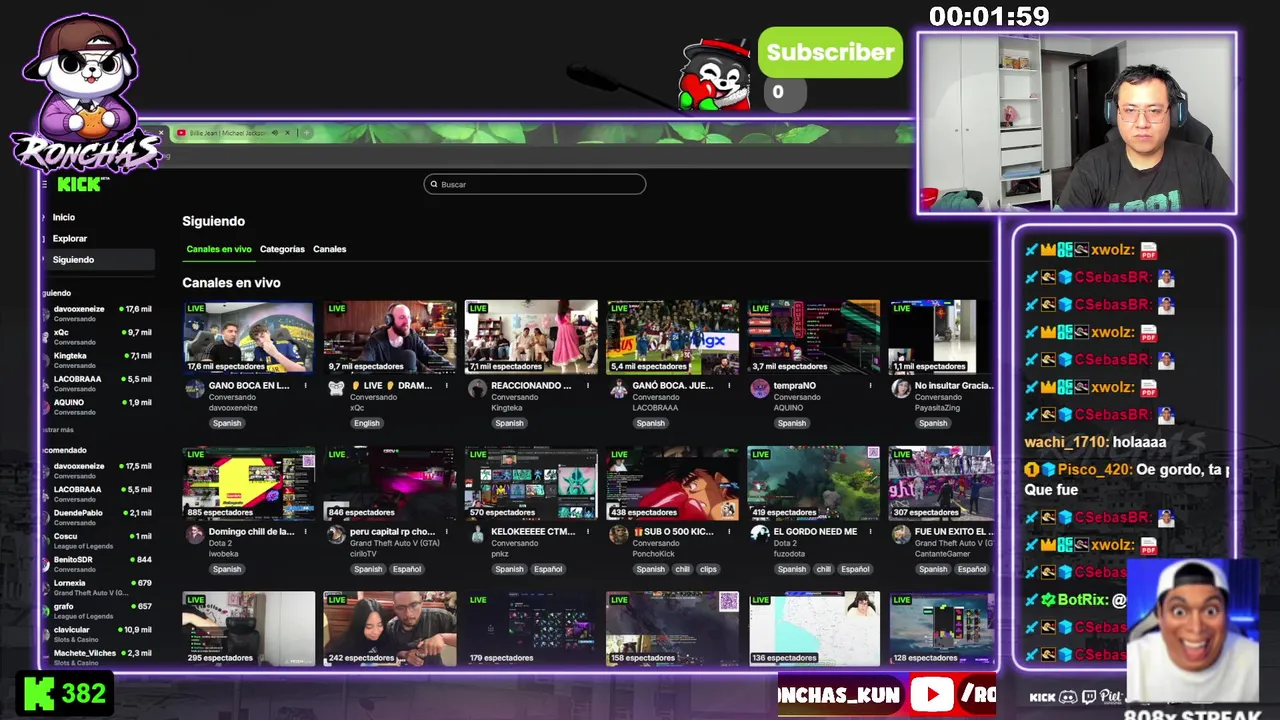Viewport: 1280px width, 720px height.
Task: Open three-dot menu on peru capital rp card
Action: pos(447,531)
